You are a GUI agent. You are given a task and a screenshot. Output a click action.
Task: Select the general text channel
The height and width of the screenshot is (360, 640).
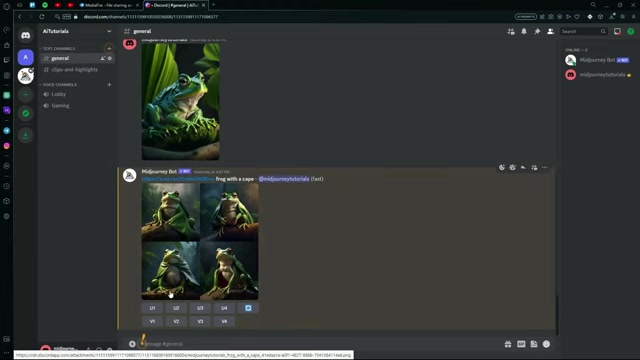(x=77, y=58)
